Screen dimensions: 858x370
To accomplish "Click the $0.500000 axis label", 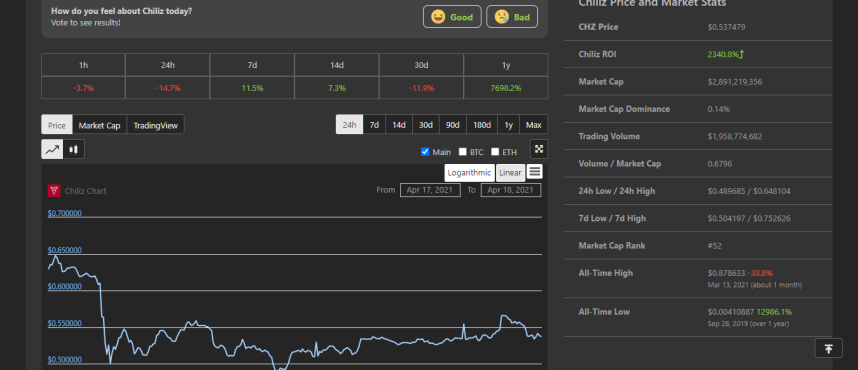I will [x=65, y=360].
